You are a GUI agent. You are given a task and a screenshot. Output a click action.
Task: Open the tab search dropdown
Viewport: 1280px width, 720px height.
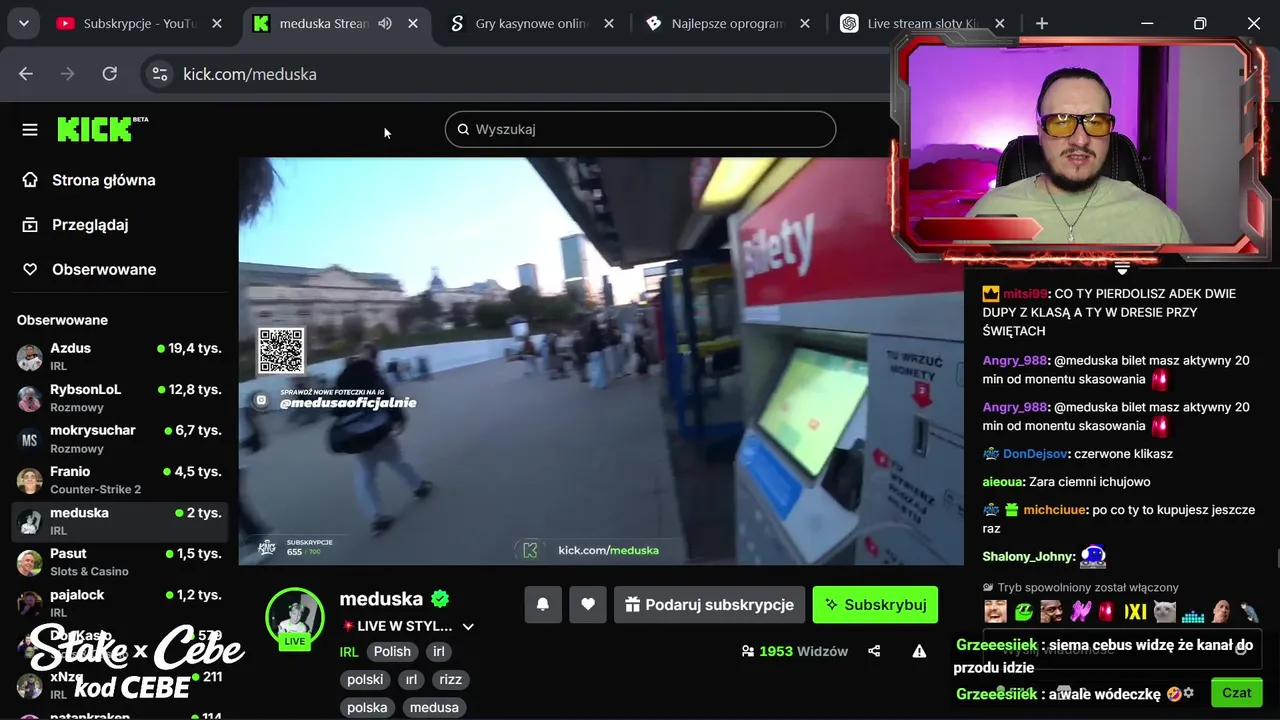pyautogui.click(x=23, y=23)
